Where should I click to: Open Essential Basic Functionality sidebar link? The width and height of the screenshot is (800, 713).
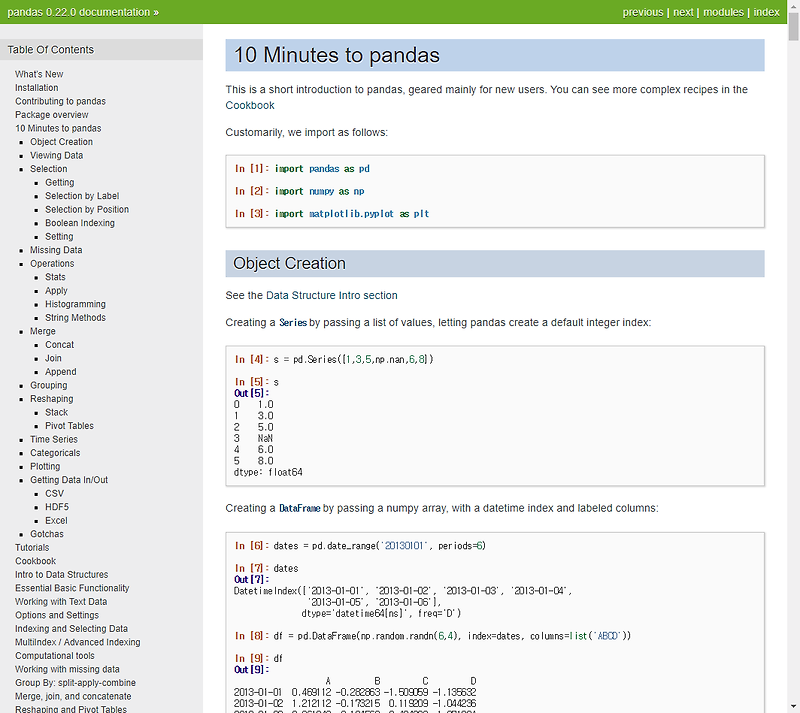pyautogui.click(x=72, y=588)
